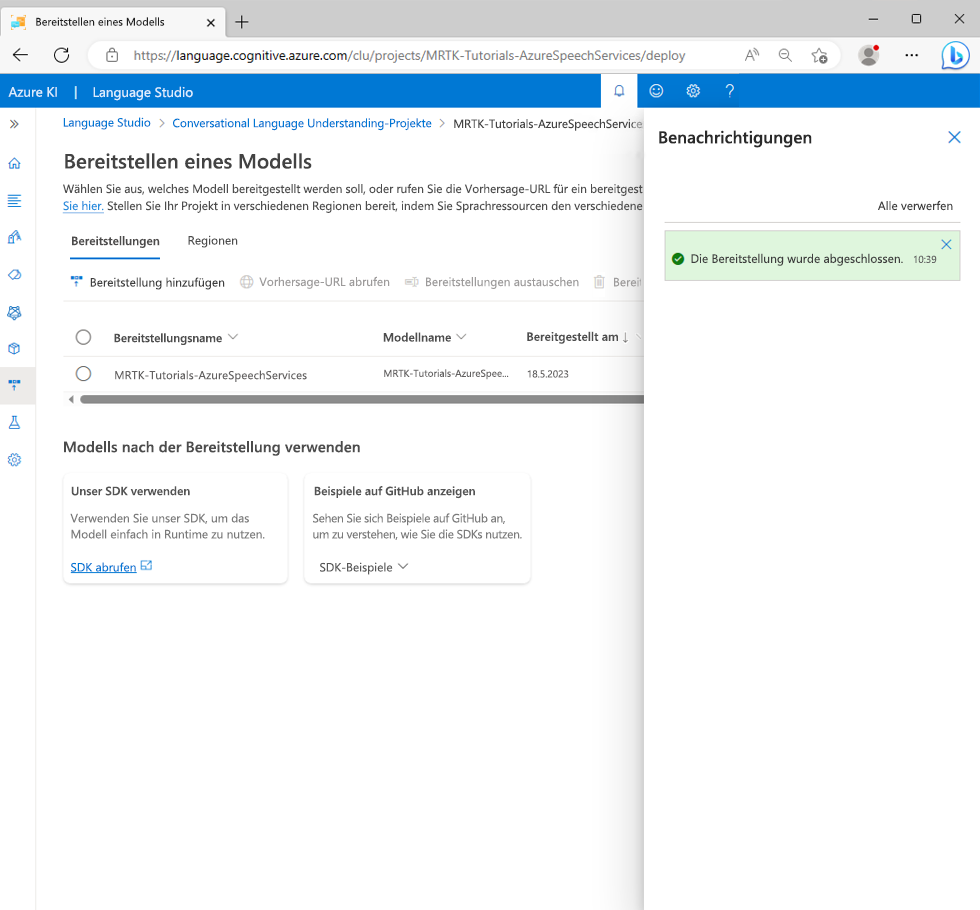
Task: Dismiss the deployment completed notification
Action: pos(946,244)
